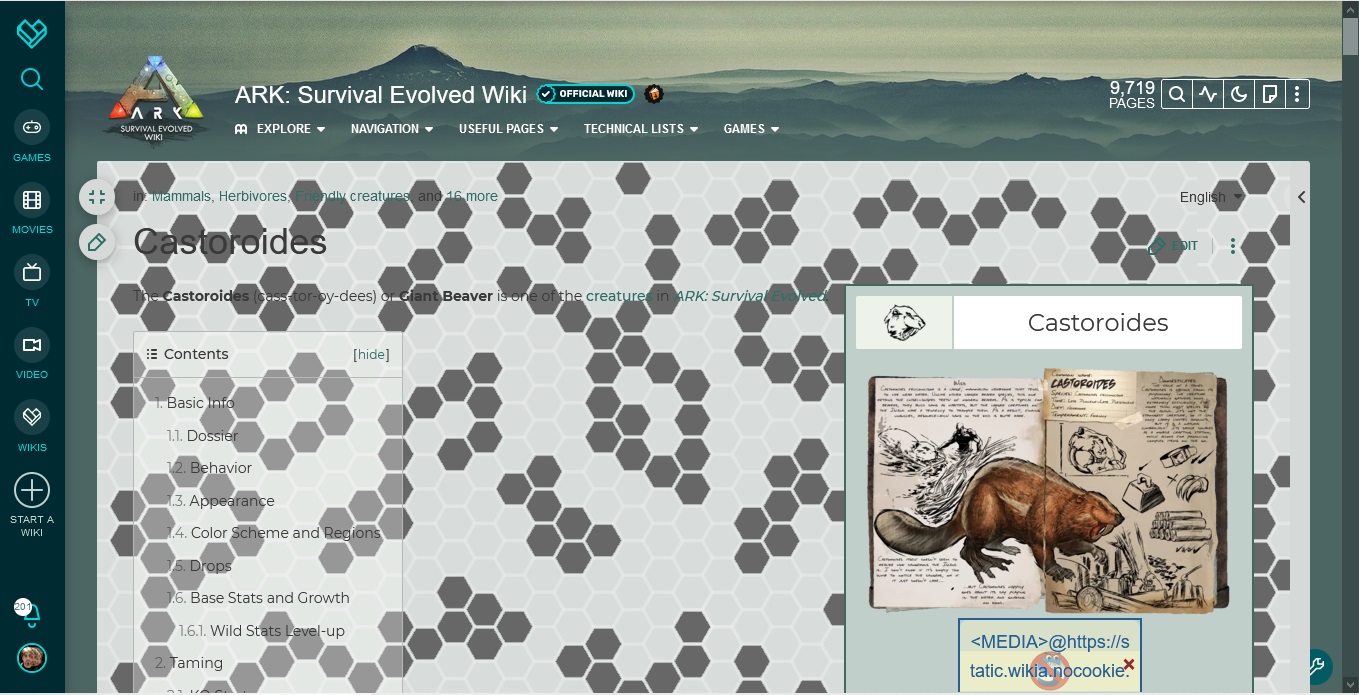Open the English language dropdown

click(1211, 197)
